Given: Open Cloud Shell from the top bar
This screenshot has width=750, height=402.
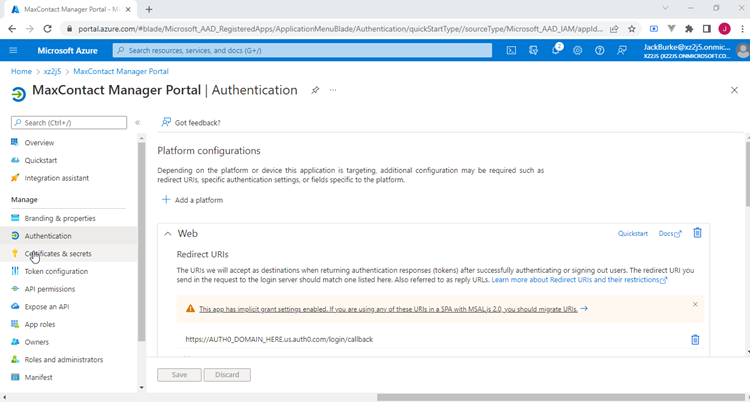Looking at the screenshot, I should tap(511, 50).
